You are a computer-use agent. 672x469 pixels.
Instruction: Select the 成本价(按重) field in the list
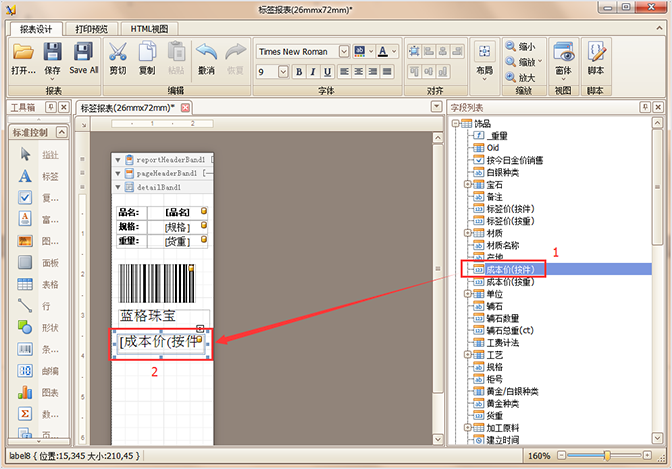click(x=510, y=282)
